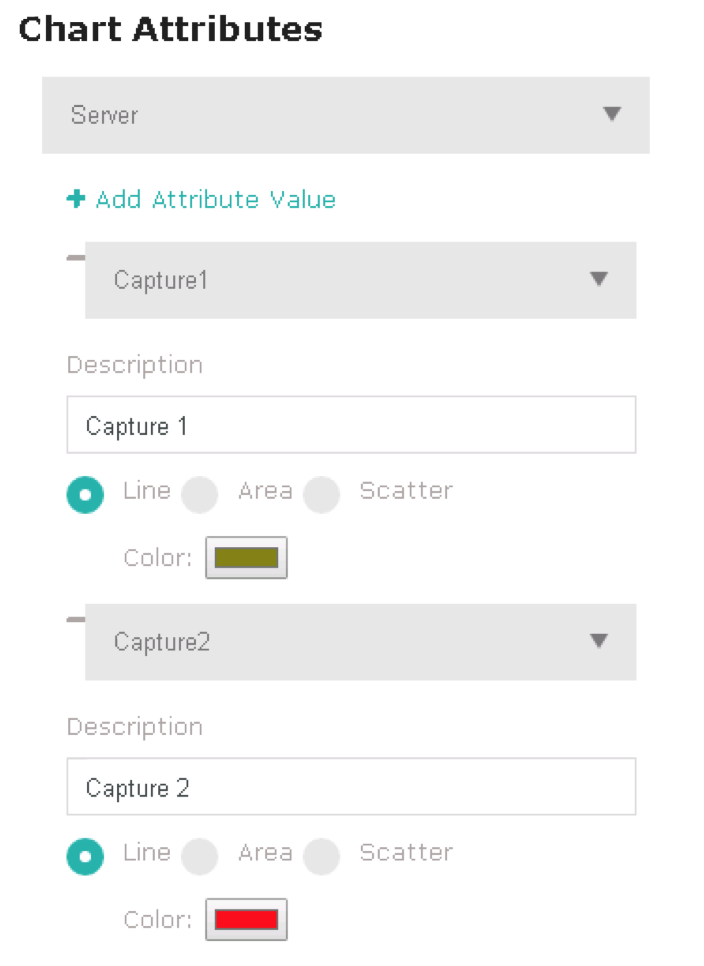Open the red color picker for Capture 2

point(246,920)
